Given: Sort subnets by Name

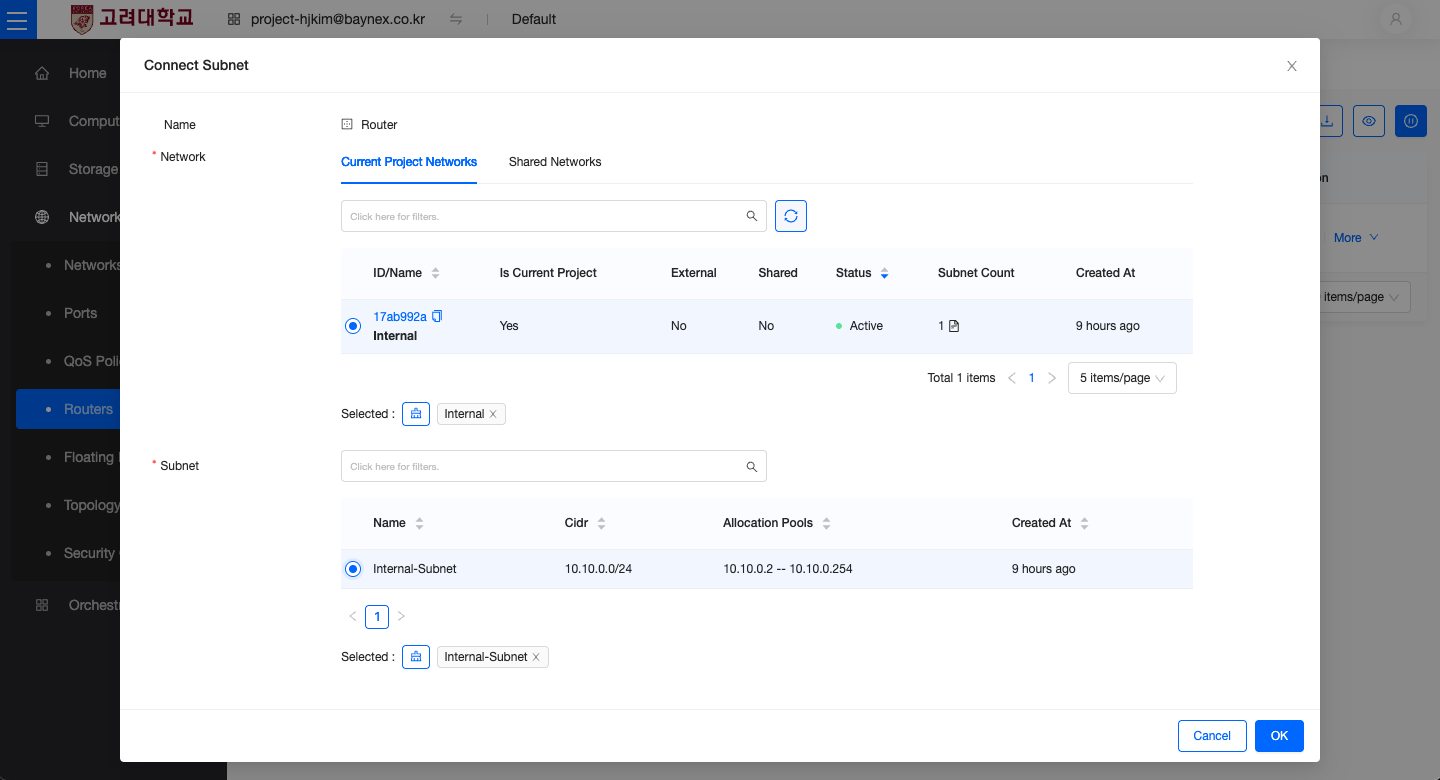Looking at the screenshot, I should 419,523.
